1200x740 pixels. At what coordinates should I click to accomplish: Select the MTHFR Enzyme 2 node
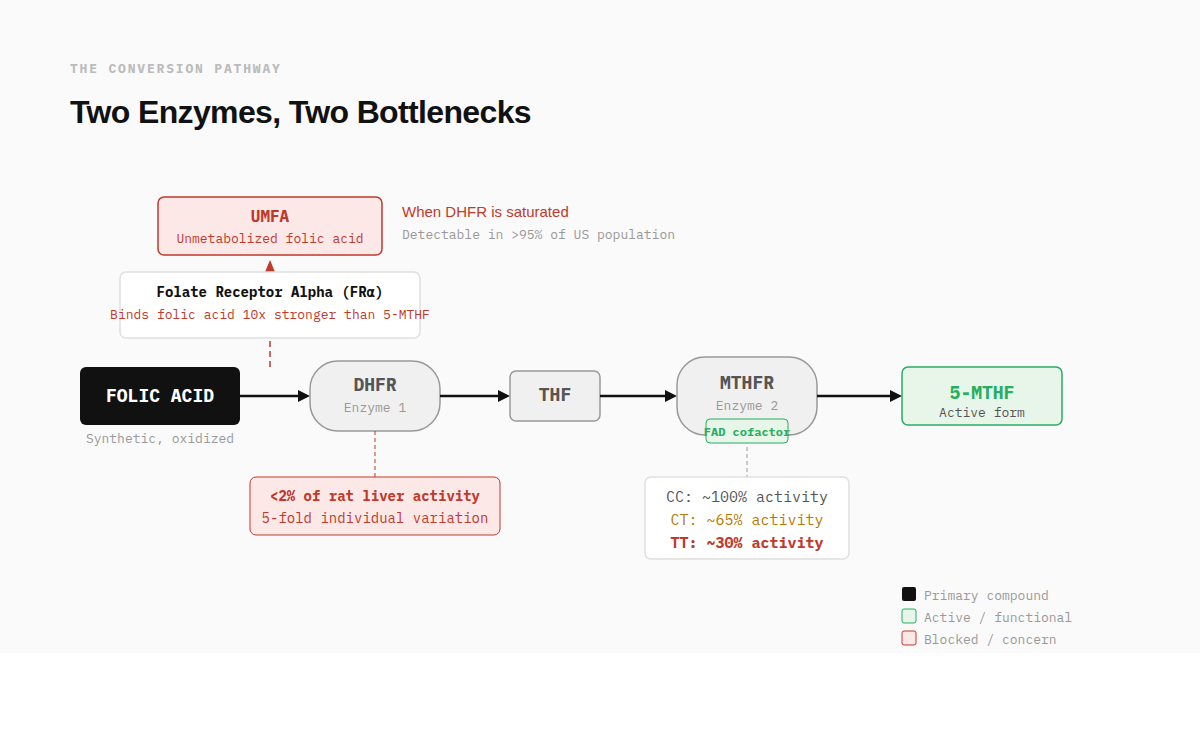[747, 388]
